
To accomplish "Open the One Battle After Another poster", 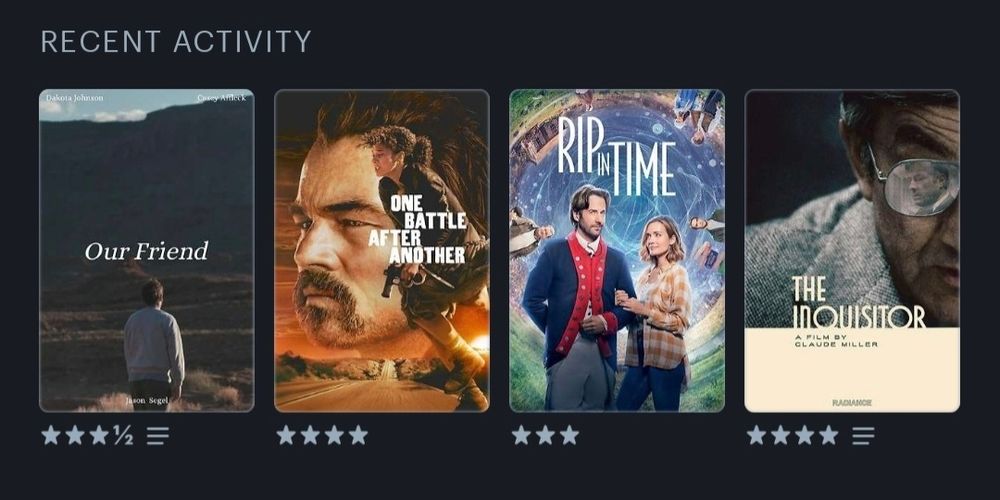I will click(381, 251).
